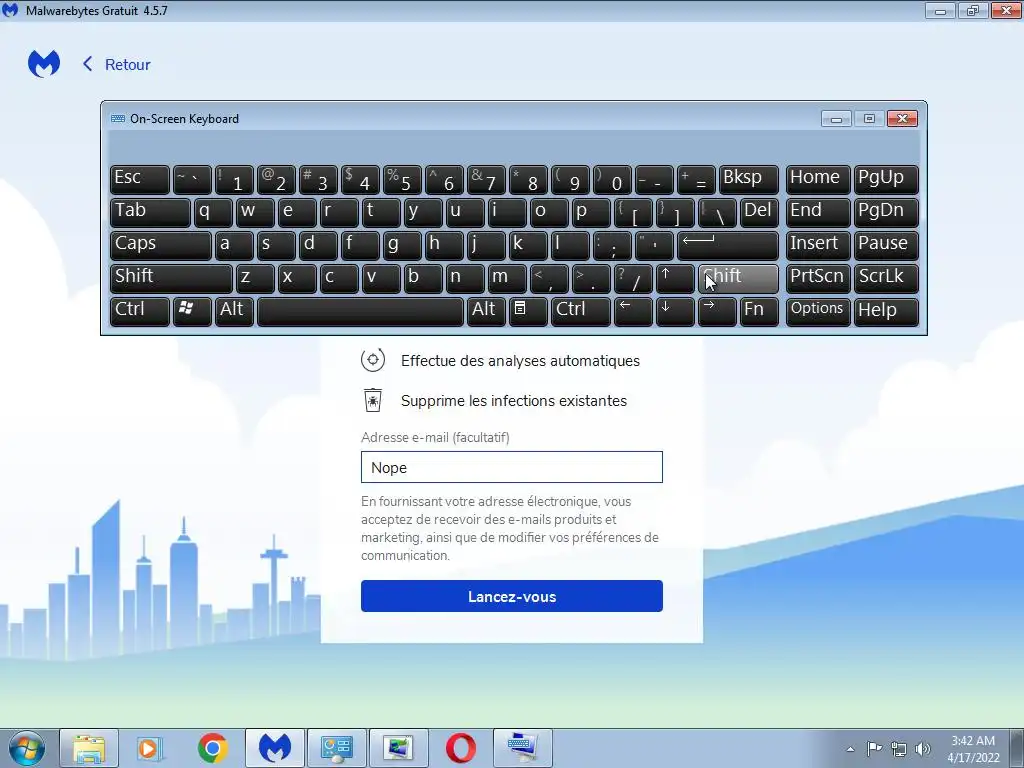The height and width of the screenshot is (768, 1024).
Task: Click the network tray icon
Action: coord(899,749)
